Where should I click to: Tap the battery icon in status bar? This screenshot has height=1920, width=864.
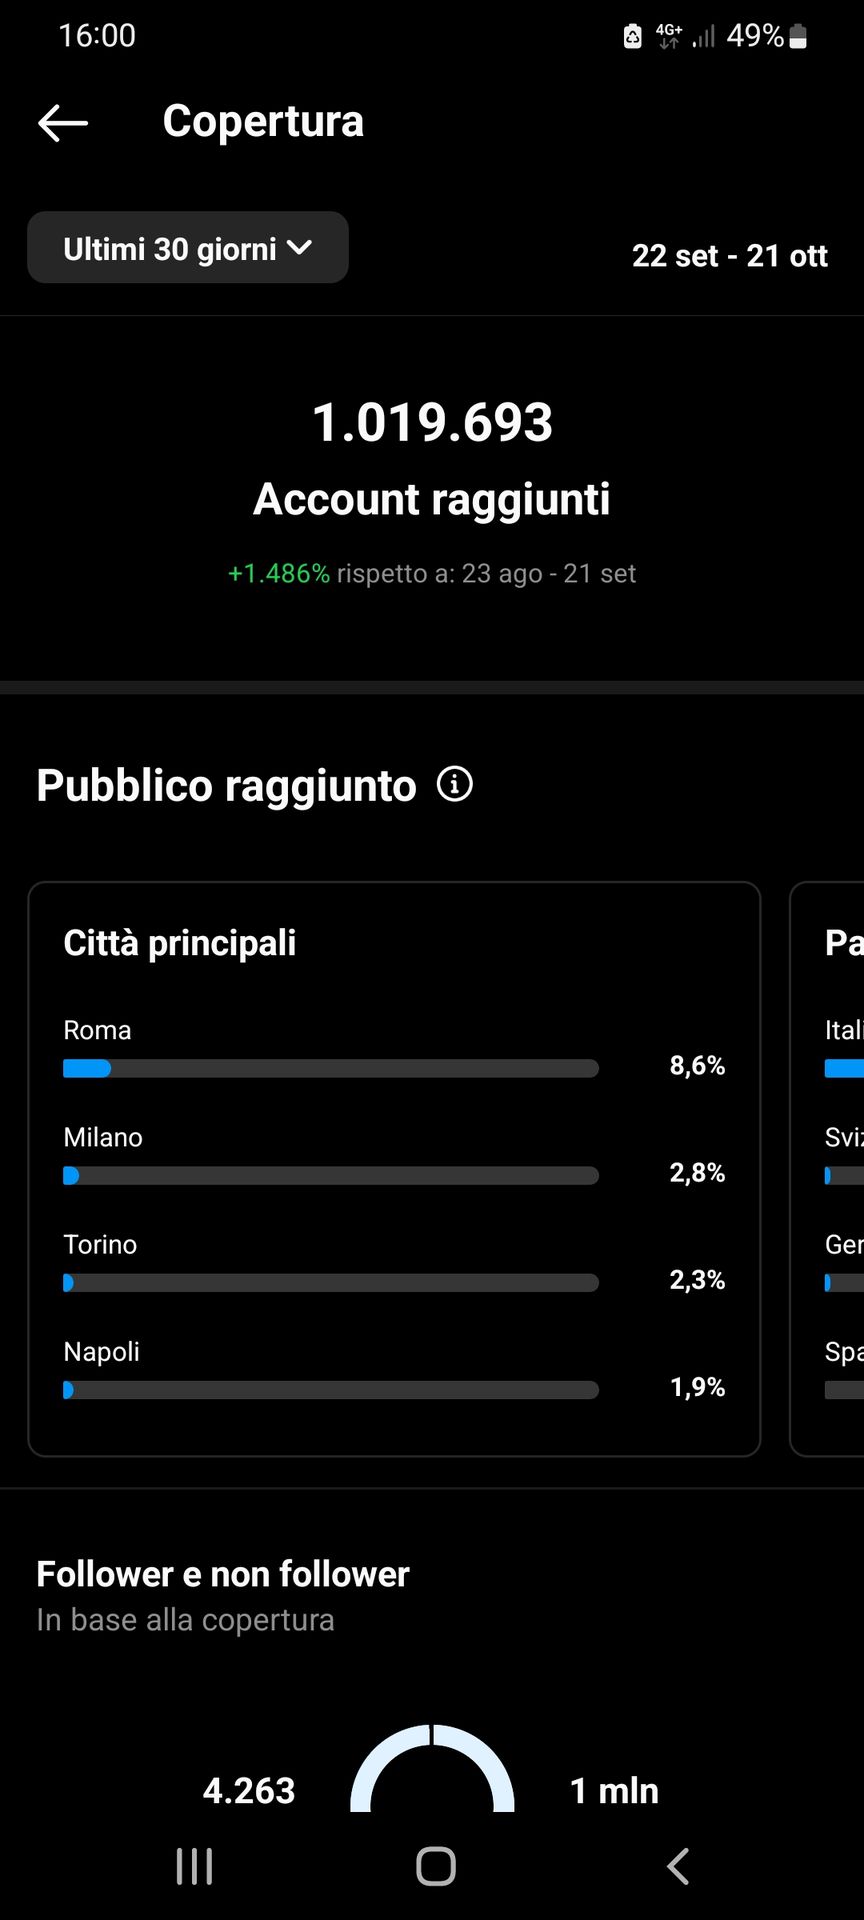(x=798, y=37)
